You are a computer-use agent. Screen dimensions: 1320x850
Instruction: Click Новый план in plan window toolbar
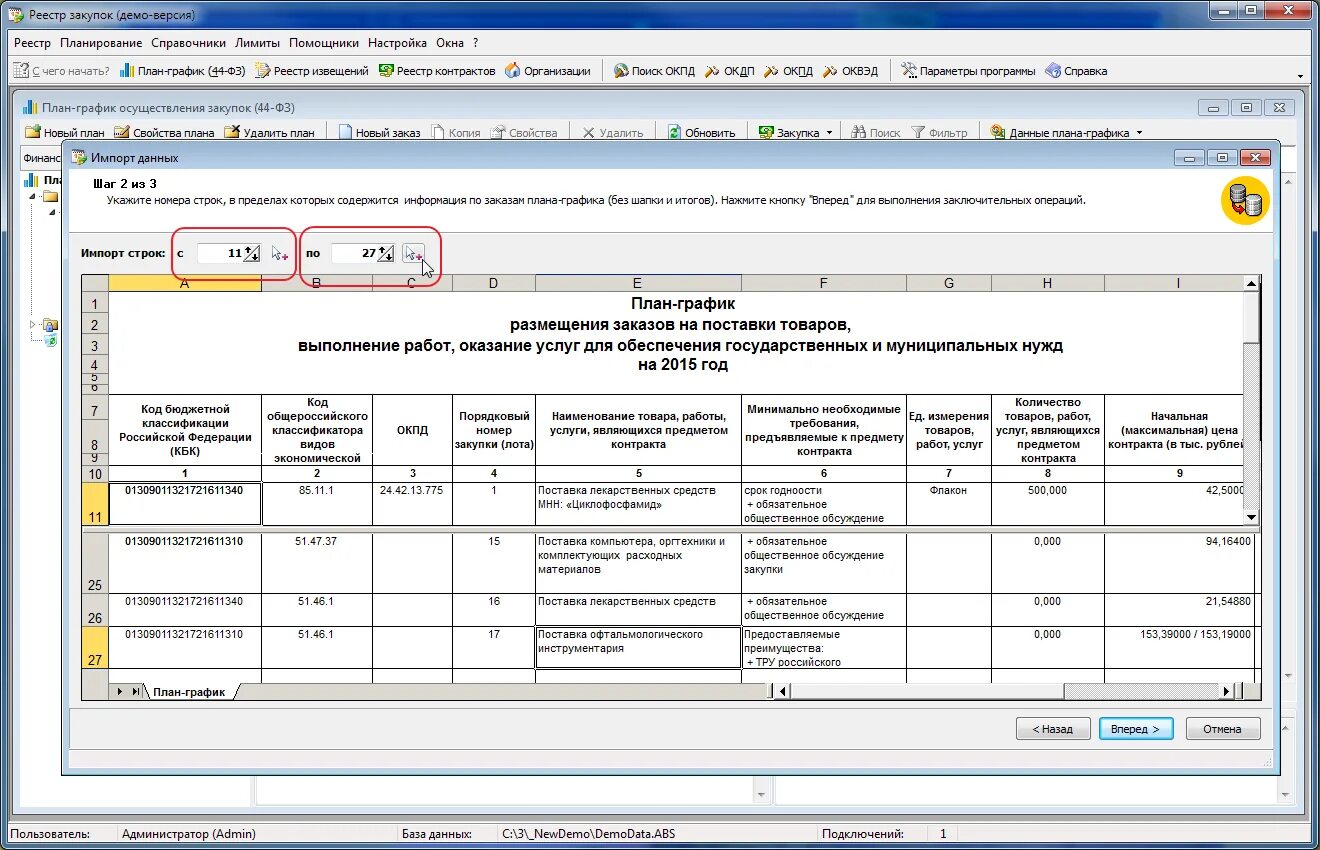pyautogui.click(x=65, y=132)
